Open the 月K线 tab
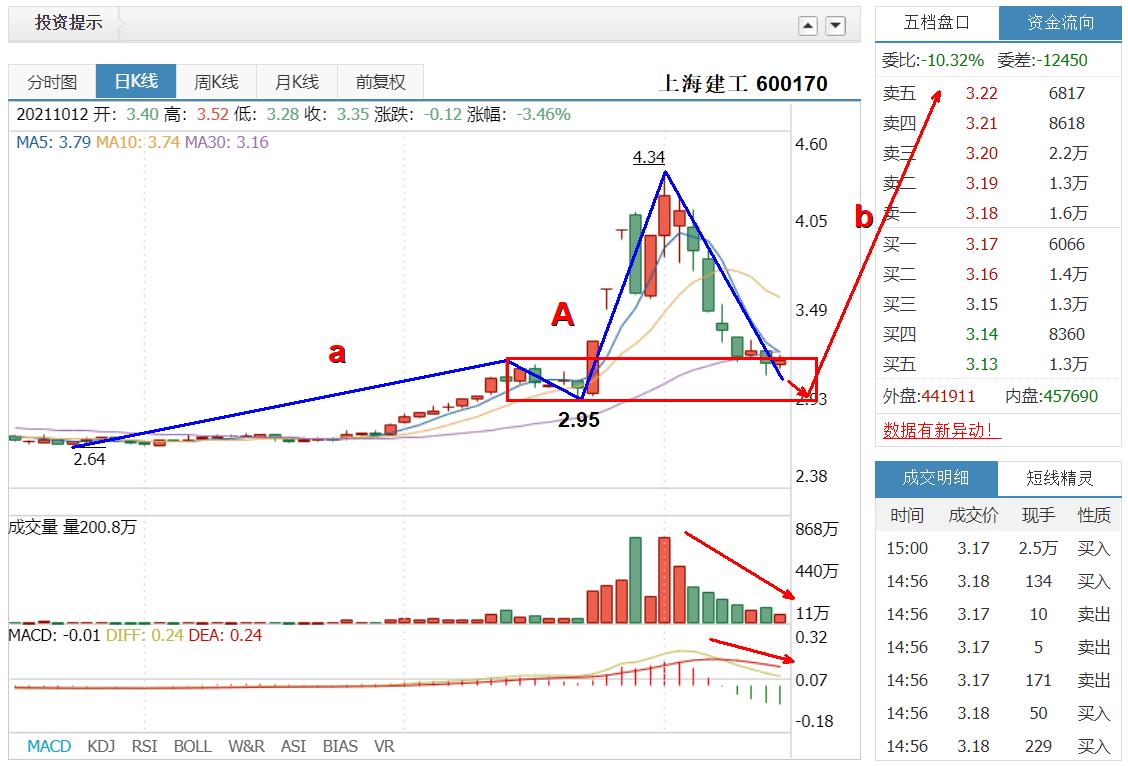 (296, 82)
